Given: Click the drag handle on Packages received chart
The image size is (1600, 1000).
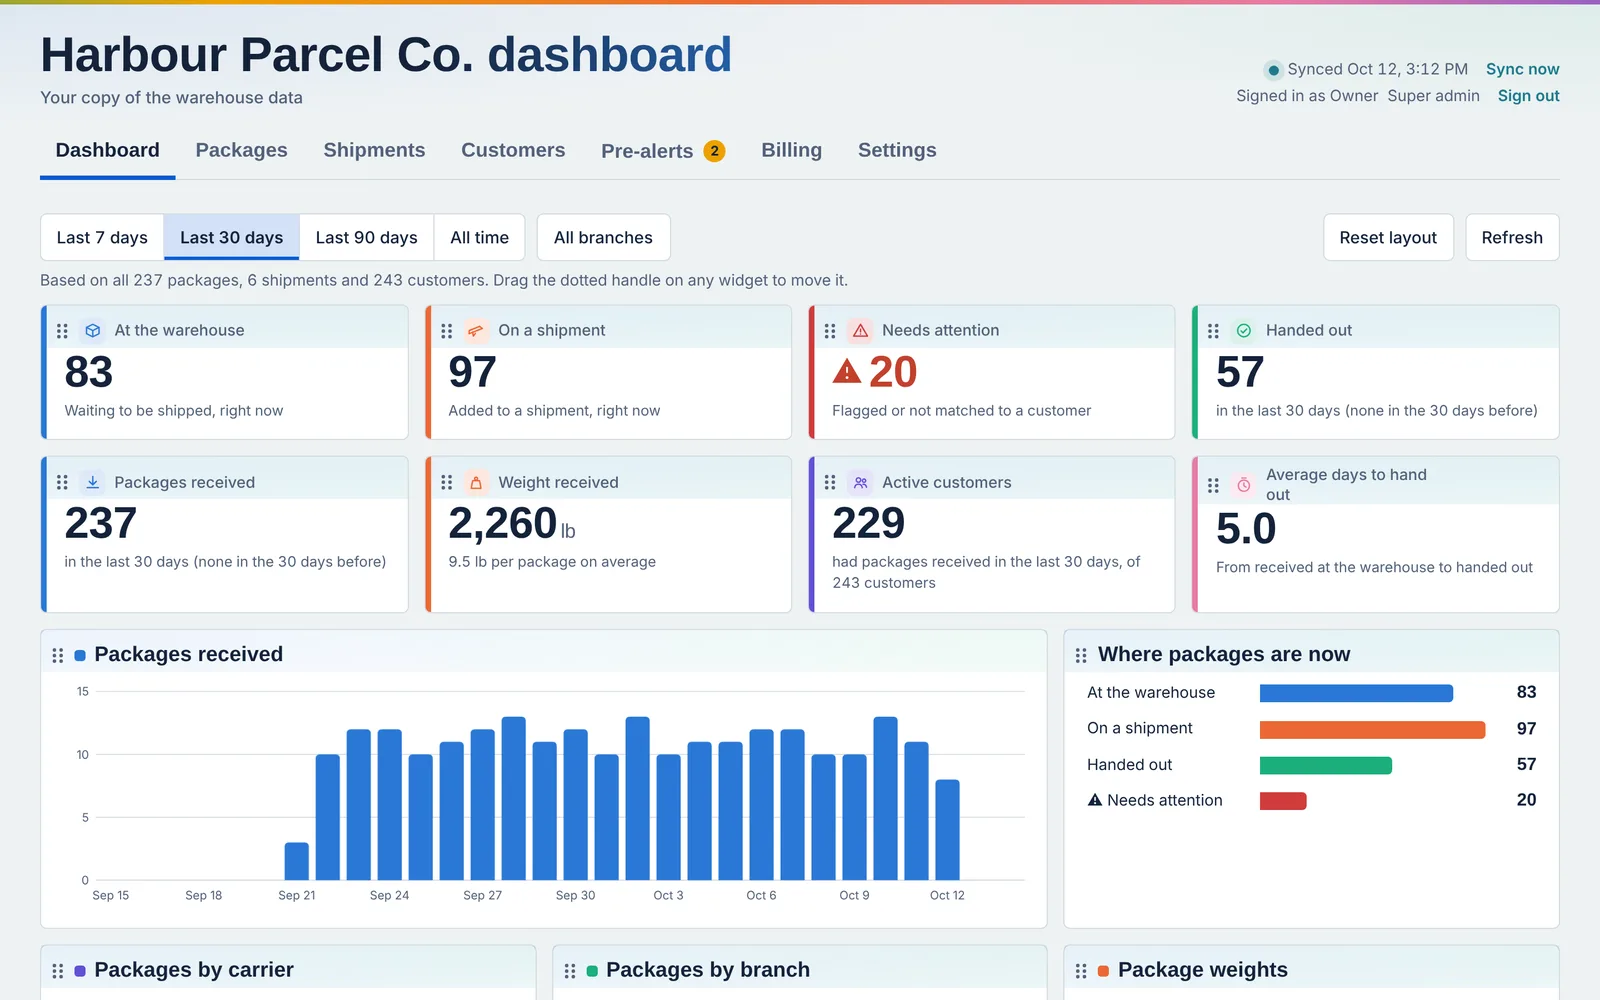Looking at the screenshot, I should pyautogui.click(x=57, y=655).
